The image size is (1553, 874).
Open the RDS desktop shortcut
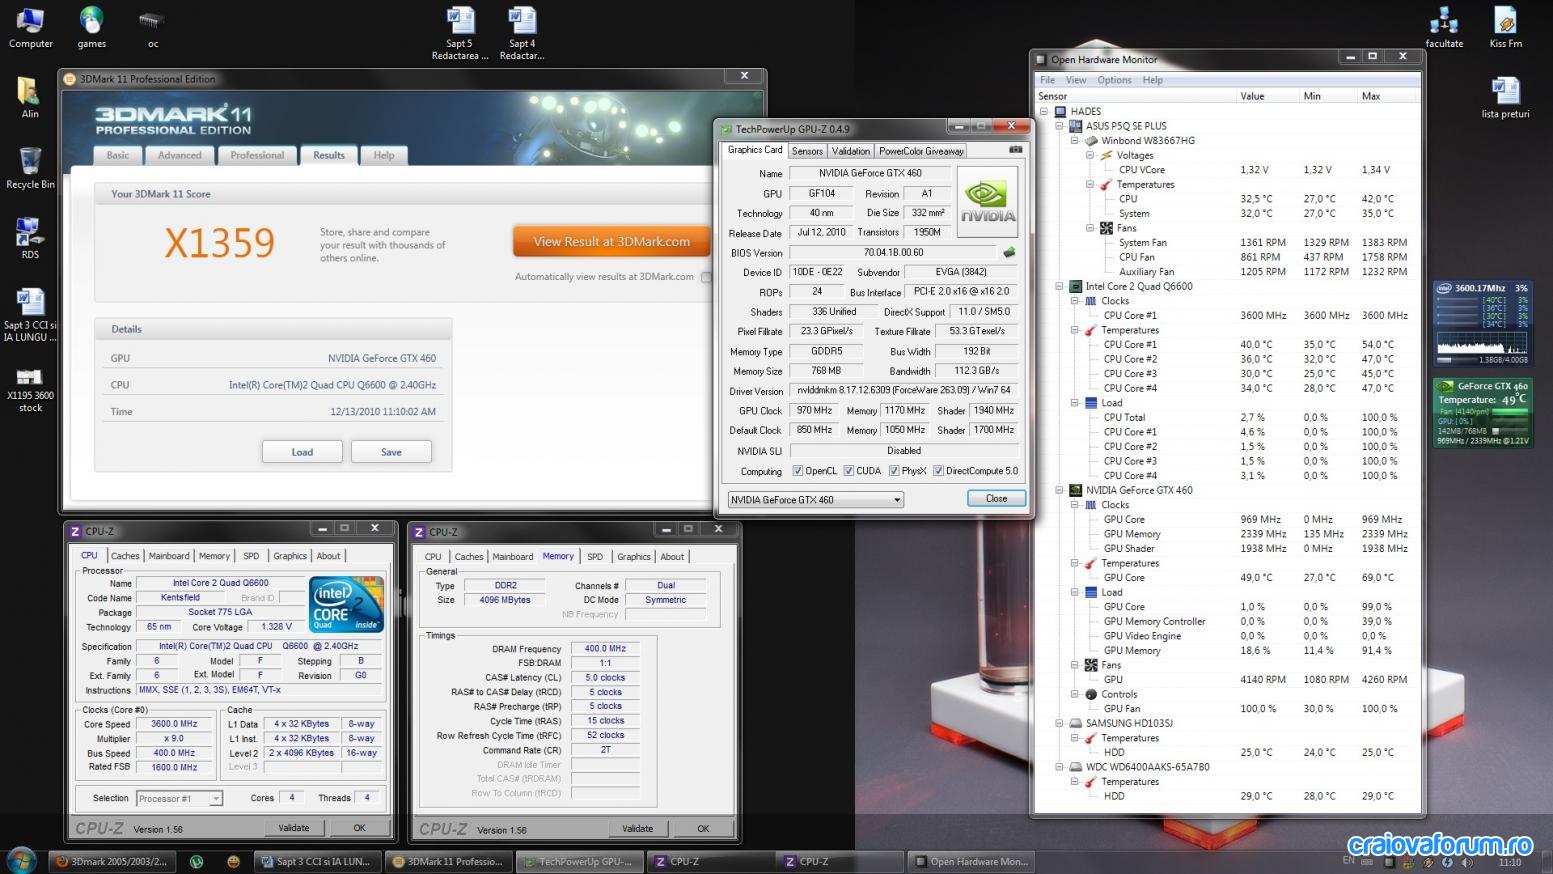point(30,238)
